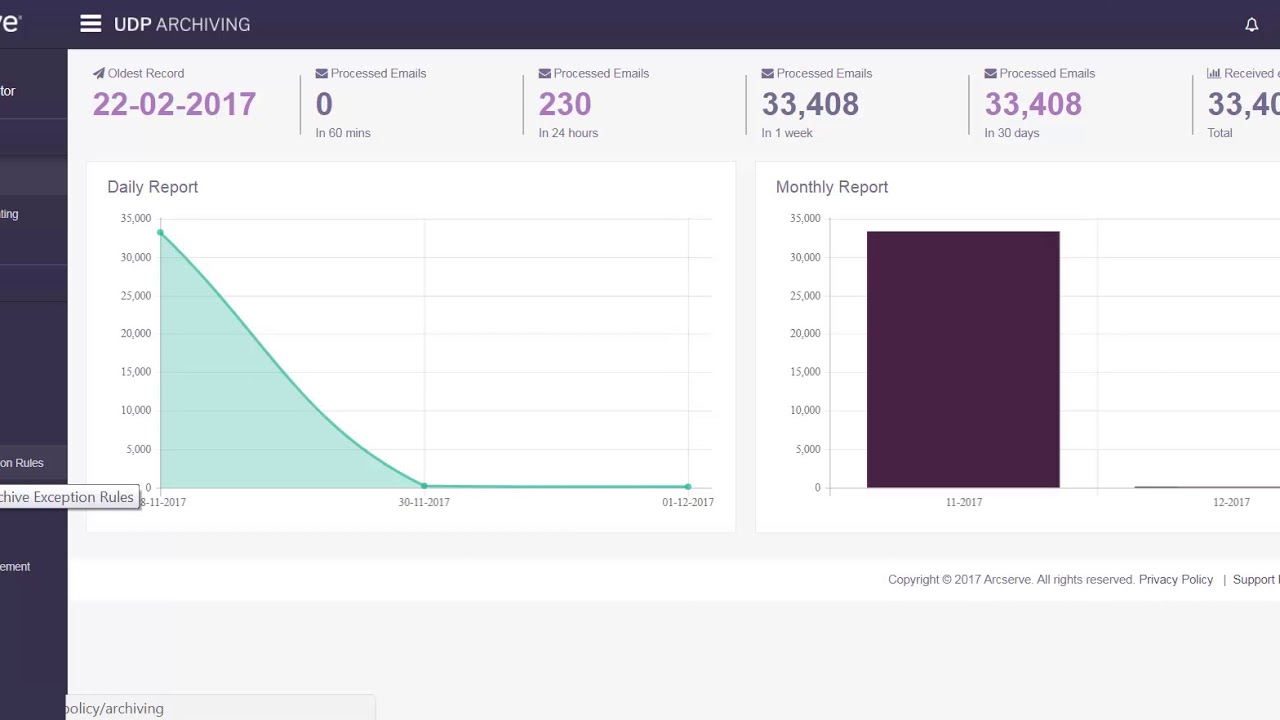
Task: Click the In 24 hours label
Action: pyautogui.click(x=568, y=133)
